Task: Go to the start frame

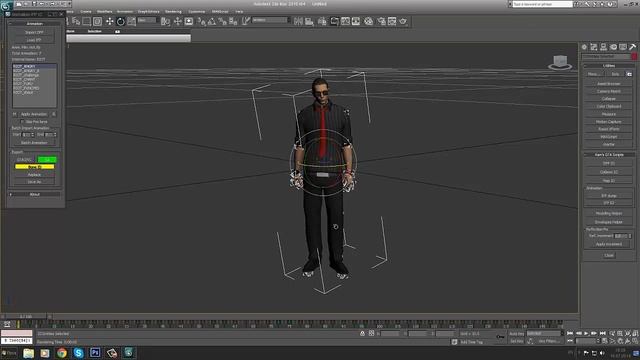Action: click(x=570, y=333)
